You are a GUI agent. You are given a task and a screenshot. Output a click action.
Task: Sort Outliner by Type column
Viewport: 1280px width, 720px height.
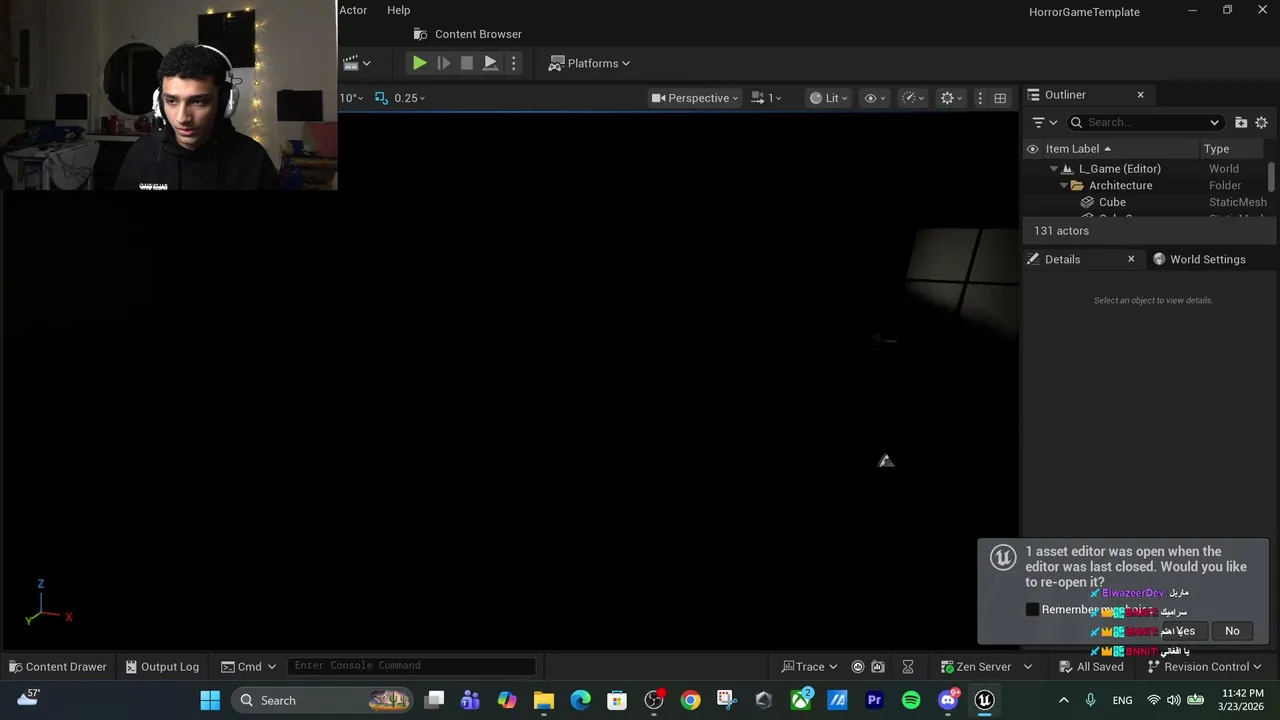click(x=1216, y=149)
